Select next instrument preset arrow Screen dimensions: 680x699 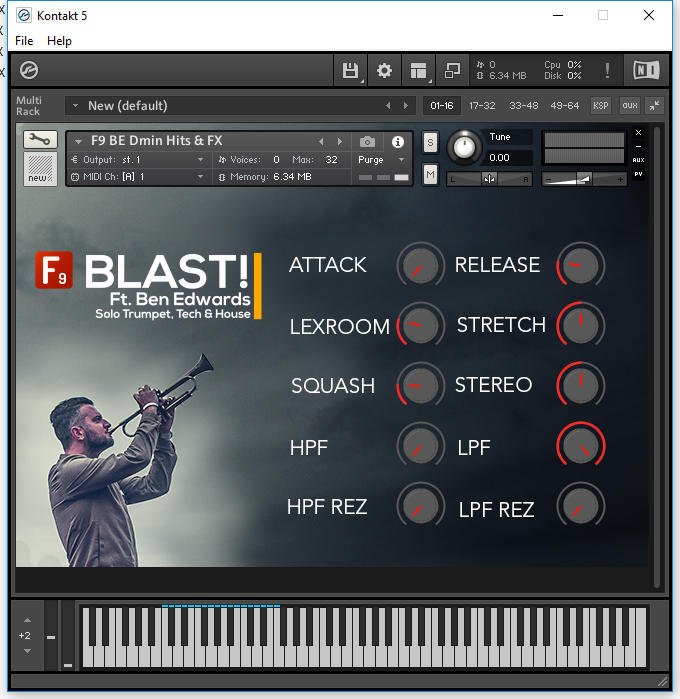coord(340,142)
